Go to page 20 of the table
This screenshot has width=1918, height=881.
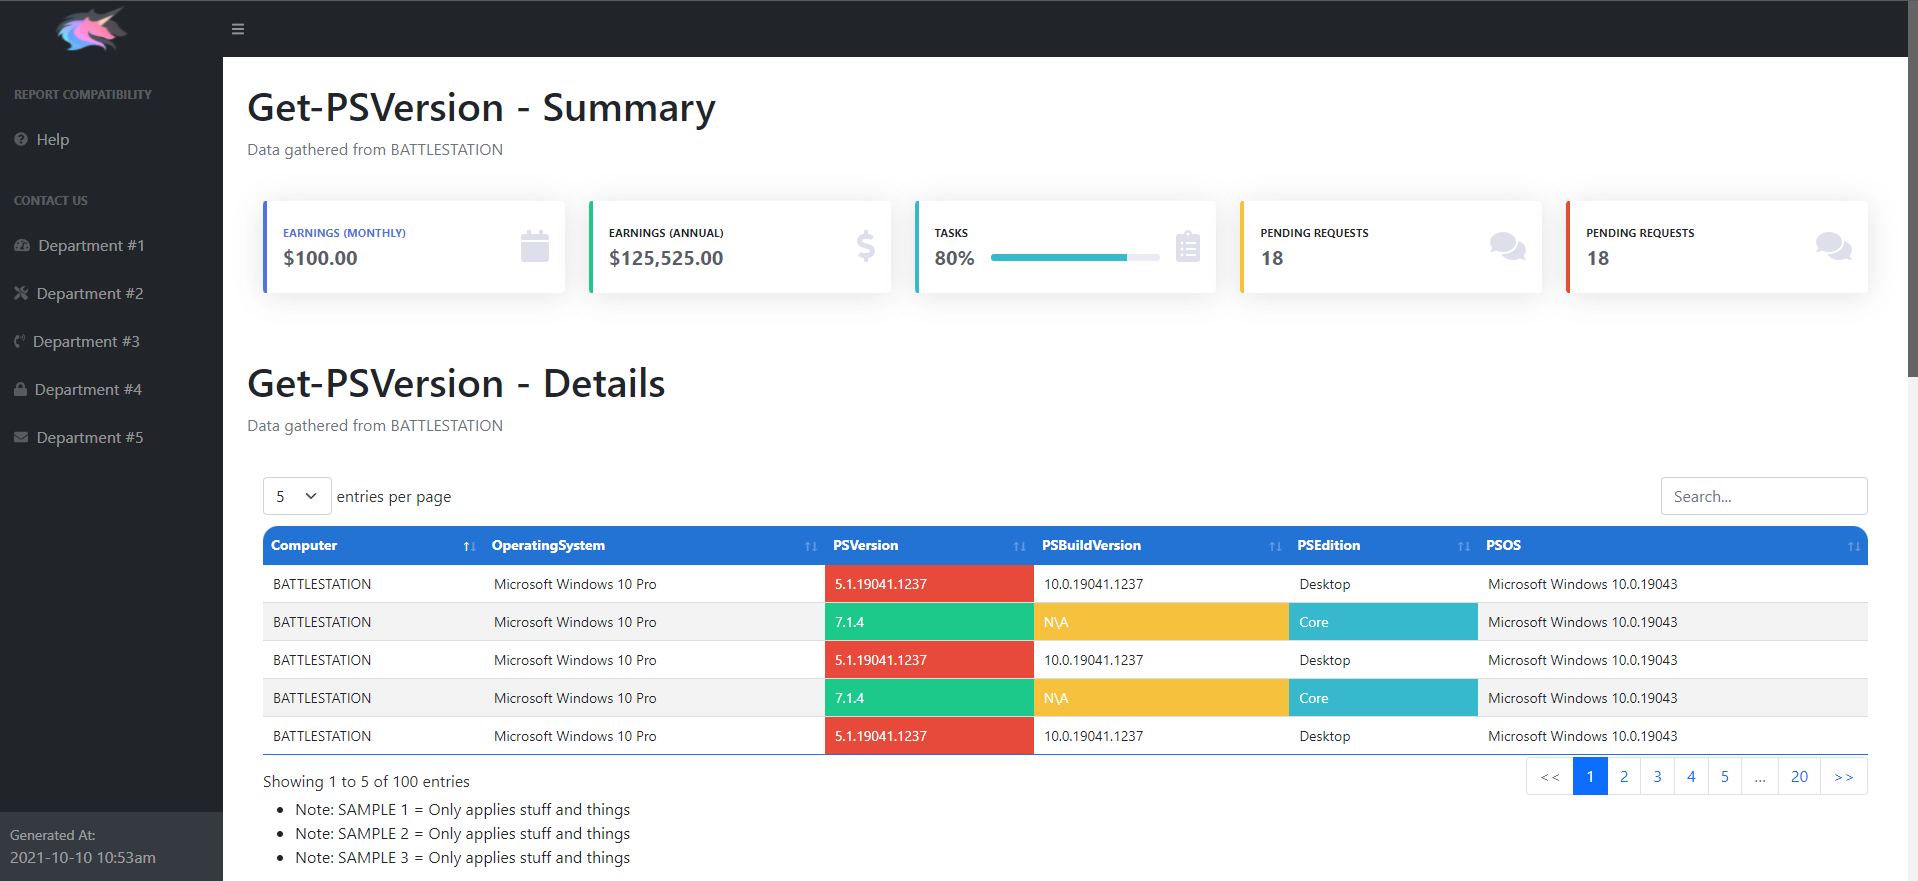1799,777
